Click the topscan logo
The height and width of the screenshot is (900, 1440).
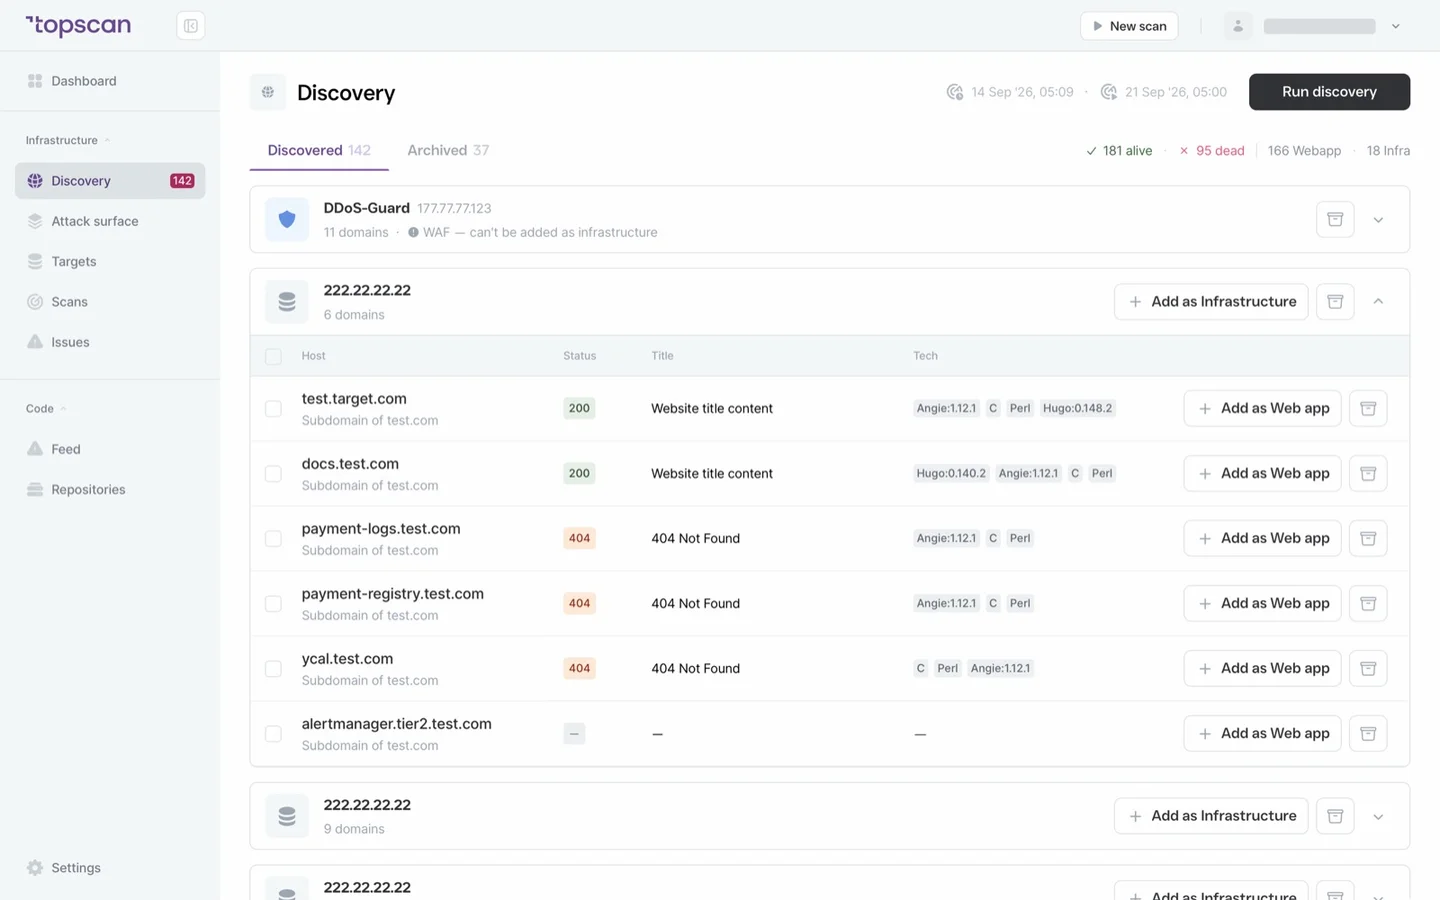click(78, 26)
